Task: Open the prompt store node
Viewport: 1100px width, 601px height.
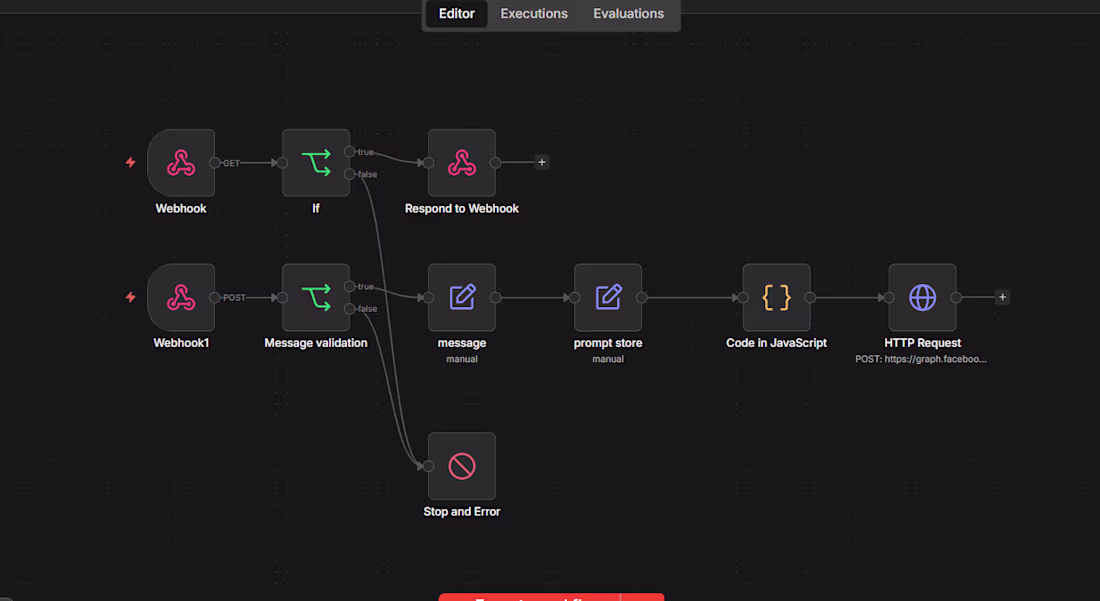Action: (608, 297)
